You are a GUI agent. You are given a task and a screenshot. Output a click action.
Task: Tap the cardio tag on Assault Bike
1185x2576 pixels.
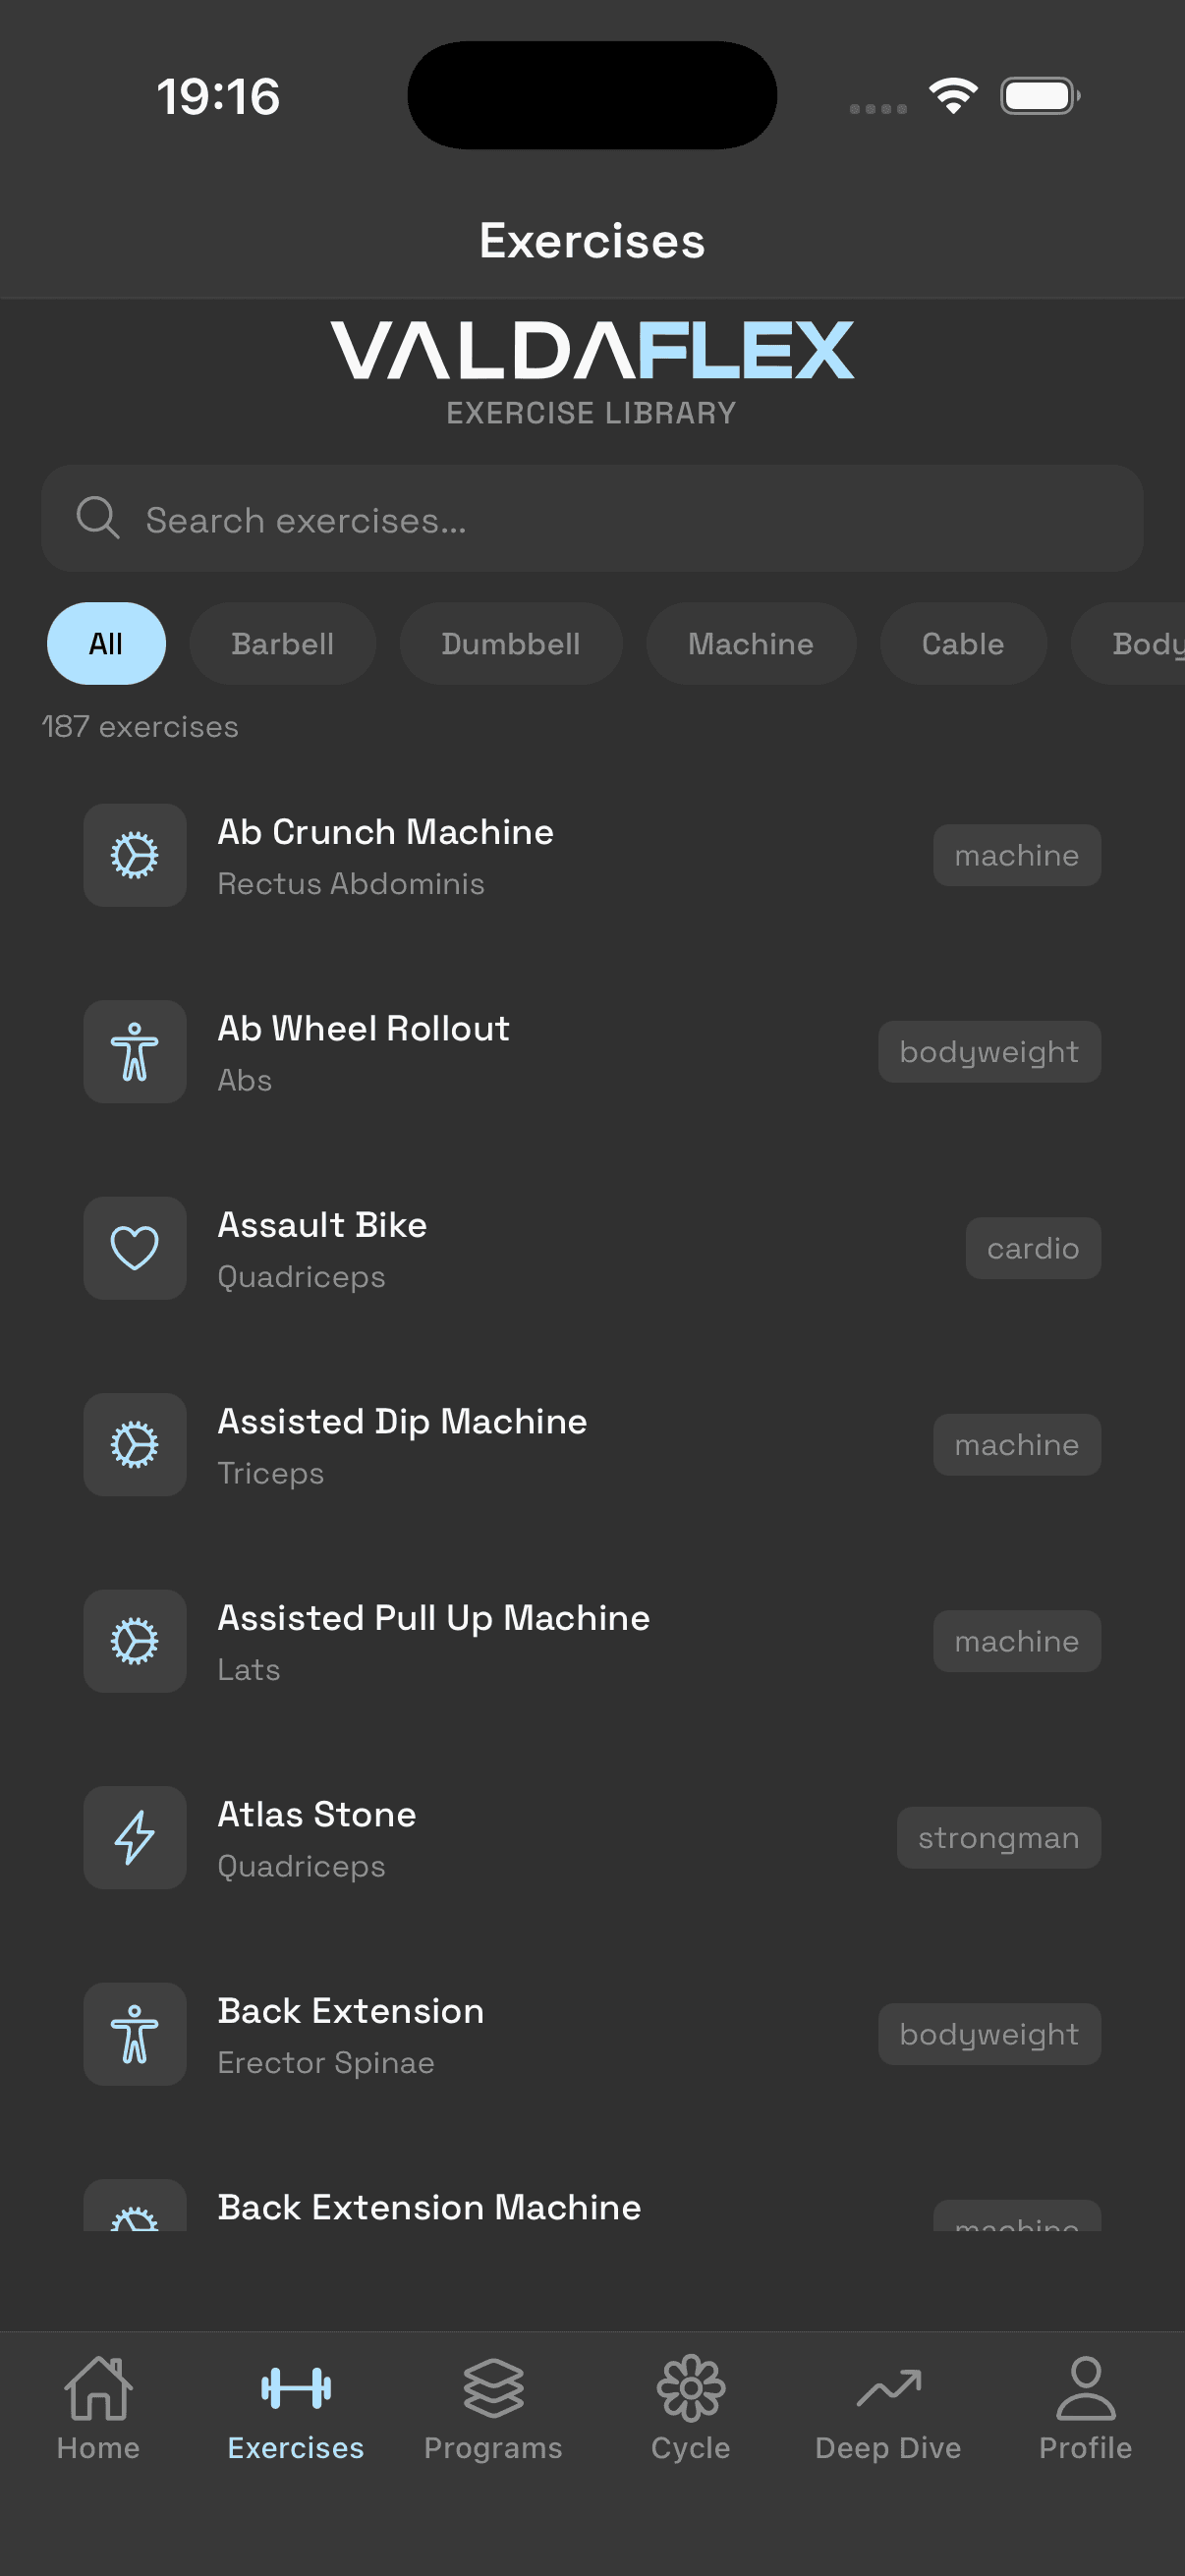1033,1248
